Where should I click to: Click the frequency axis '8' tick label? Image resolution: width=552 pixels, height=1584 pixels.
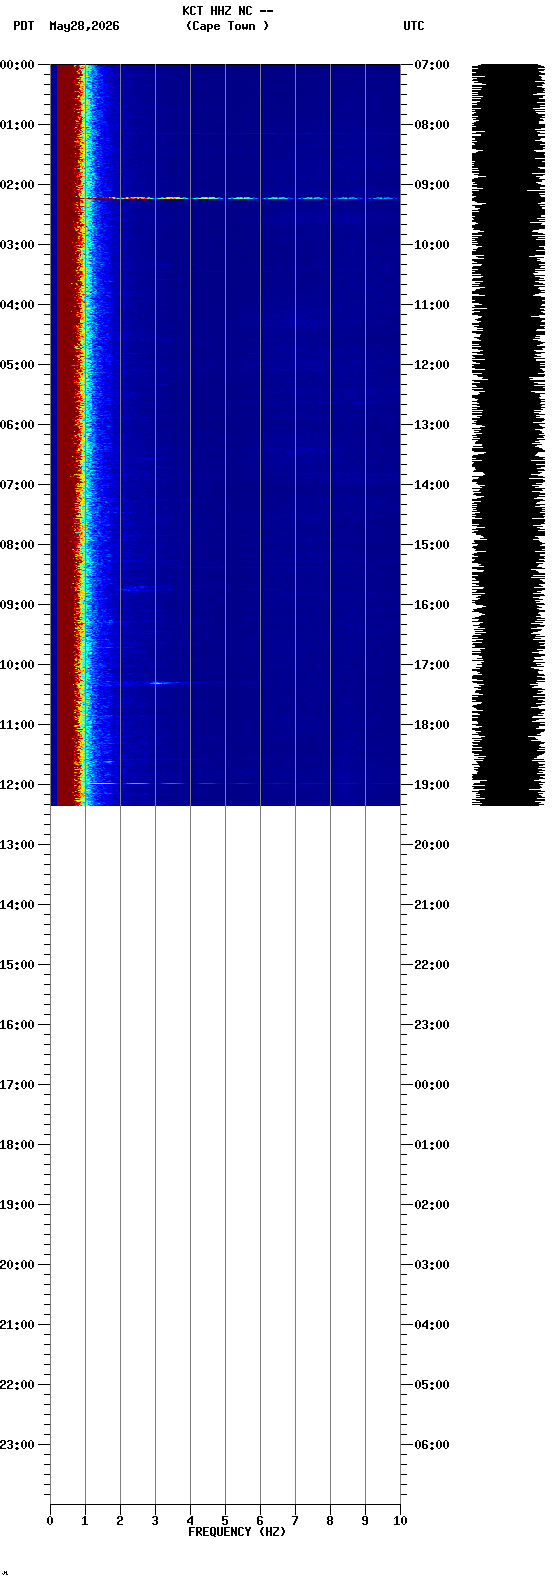330,1521
